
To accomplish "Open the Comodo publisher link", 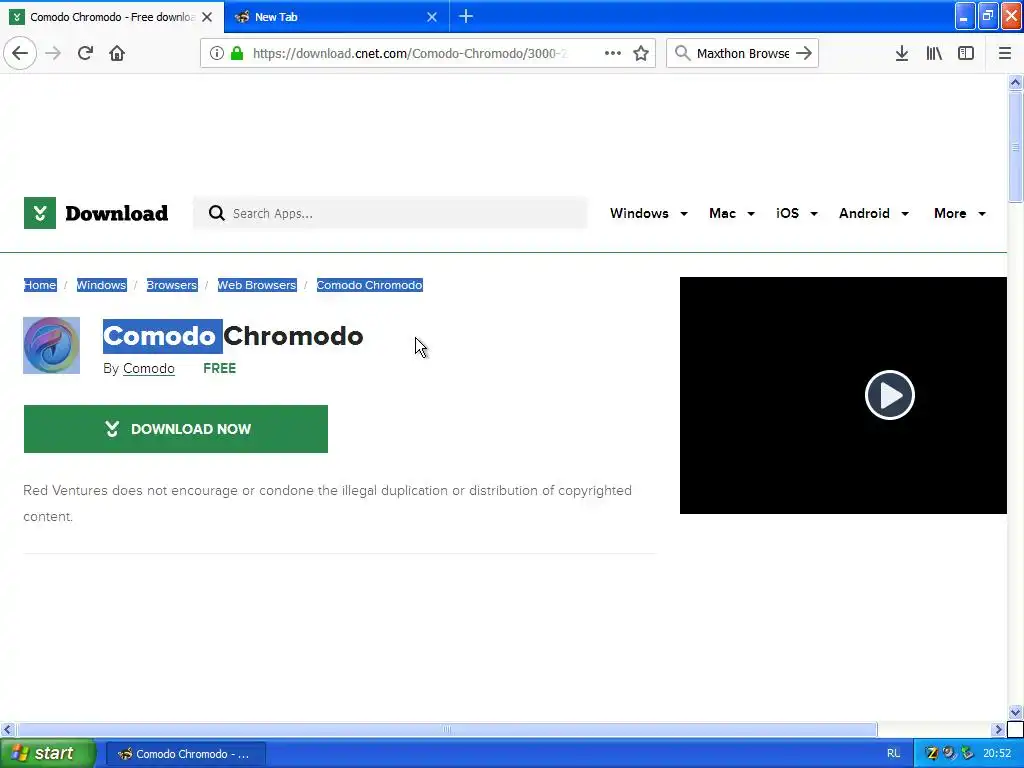I will click(149, 368).
